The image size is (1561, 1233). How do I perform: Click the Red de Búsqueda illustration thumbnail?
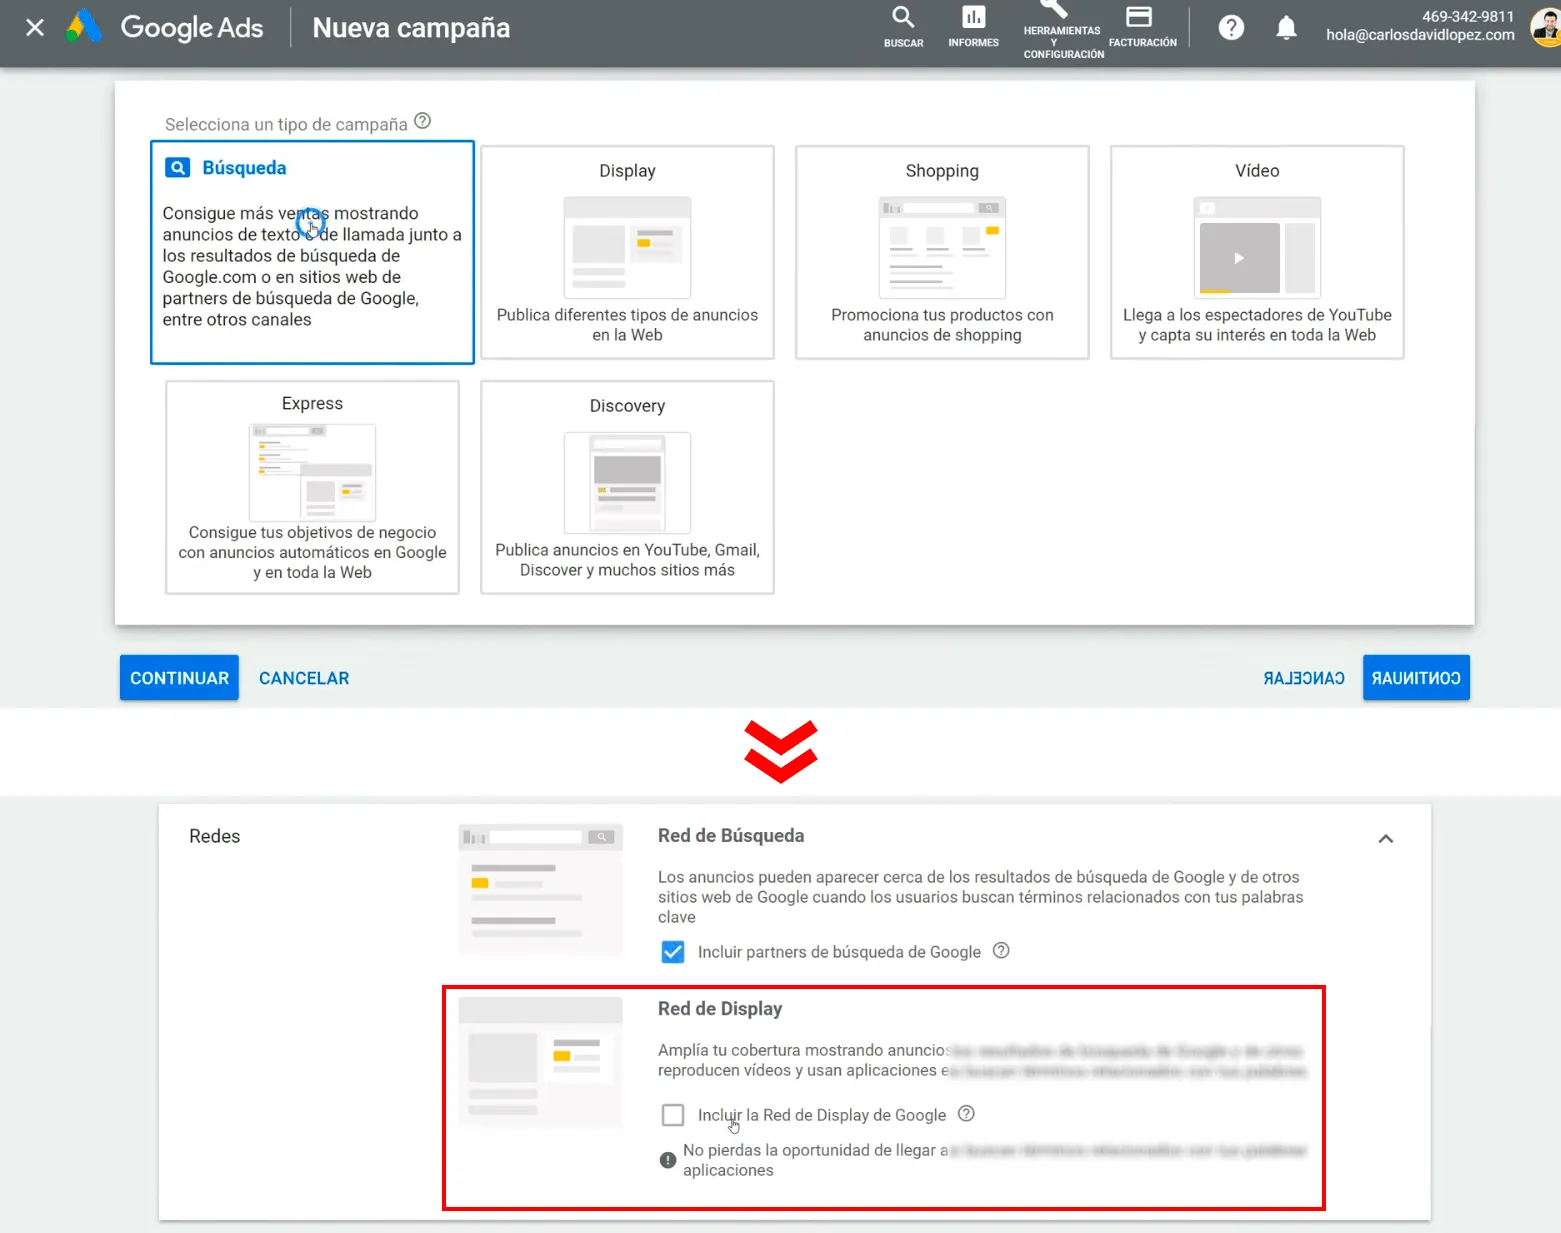click(540, 889)
